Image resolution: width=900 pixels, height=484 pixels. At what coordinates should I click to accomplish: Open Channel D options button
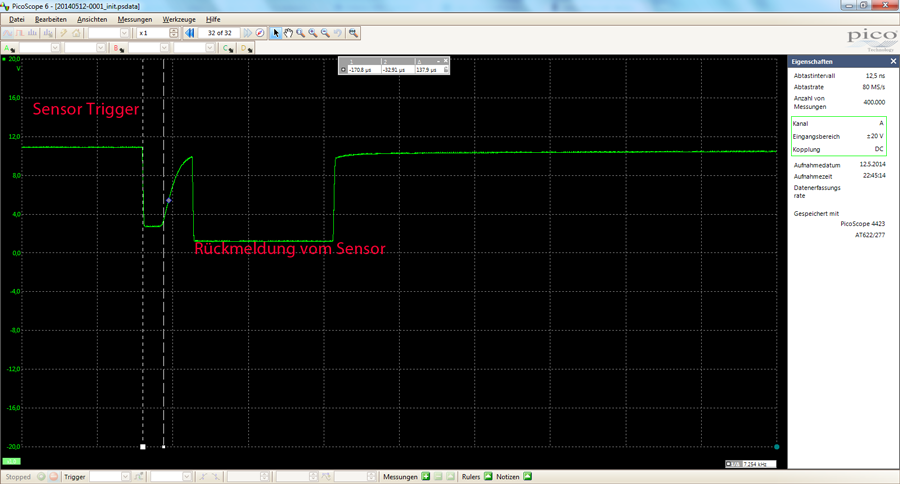point(246,48)
